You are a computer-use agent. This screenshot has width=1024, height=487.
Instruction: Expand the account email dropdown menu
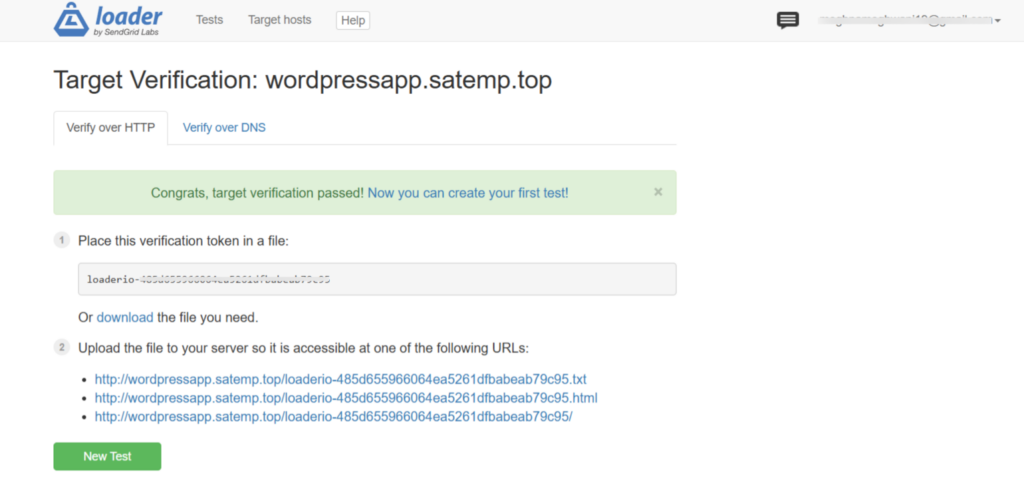click(910, 21)
